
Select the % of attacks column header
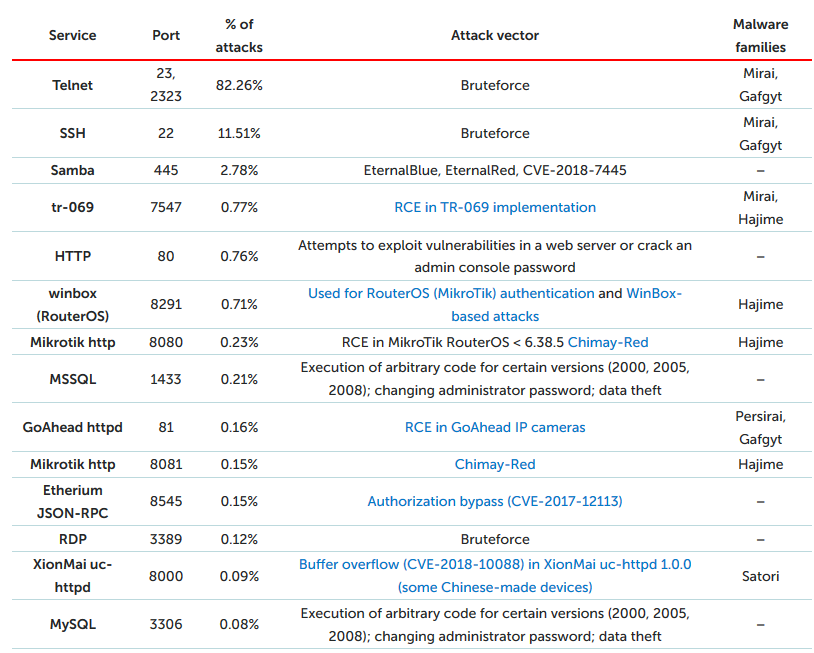click(239, 35)
